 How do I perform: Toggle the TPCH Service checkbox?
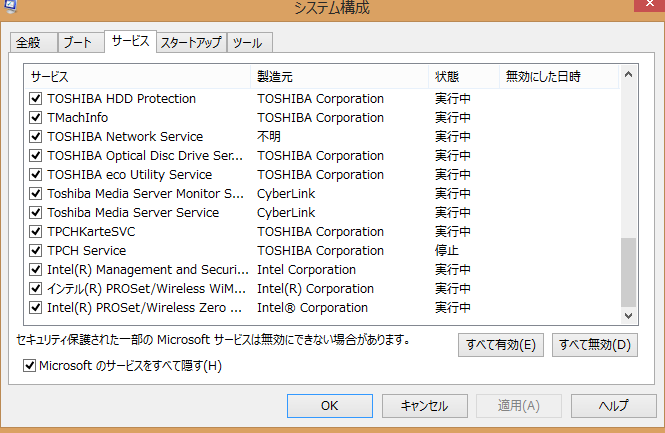click(36, 251)
